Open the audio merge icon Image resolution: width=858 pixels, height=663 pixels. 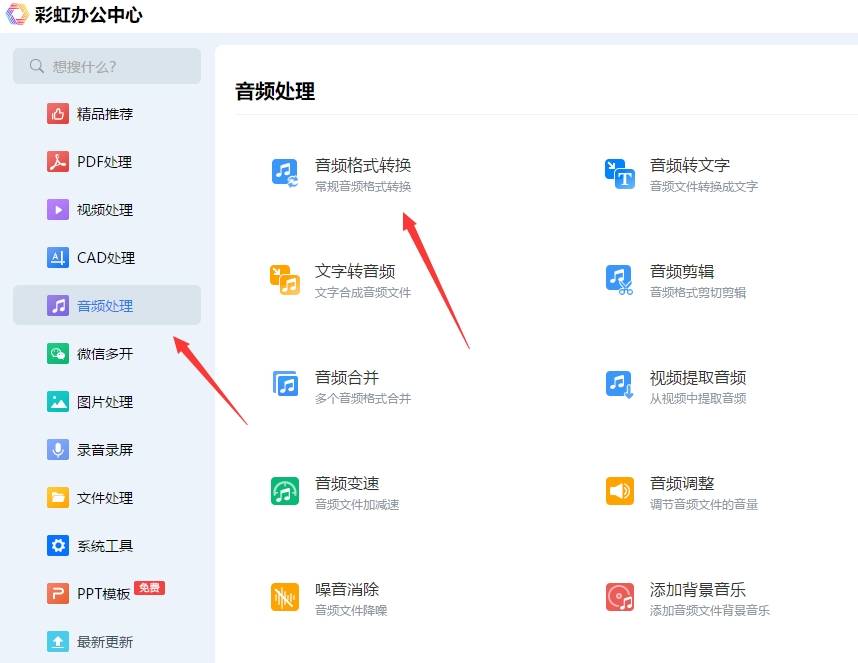[x=285, y=385]
